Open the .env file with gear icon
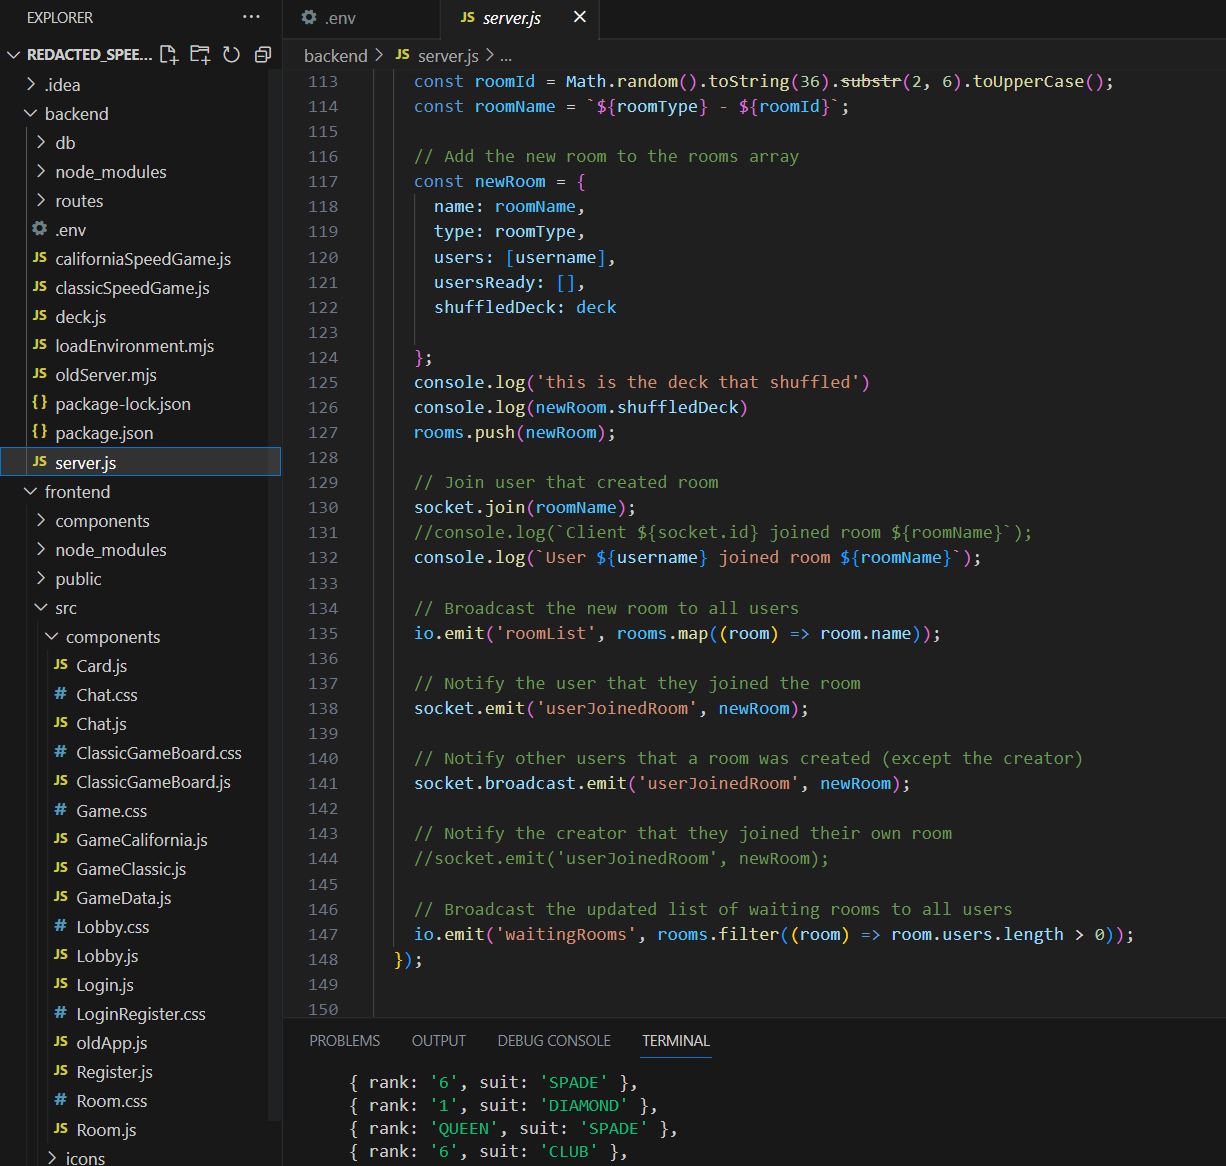The image size is (1226, 1166). 70,230
